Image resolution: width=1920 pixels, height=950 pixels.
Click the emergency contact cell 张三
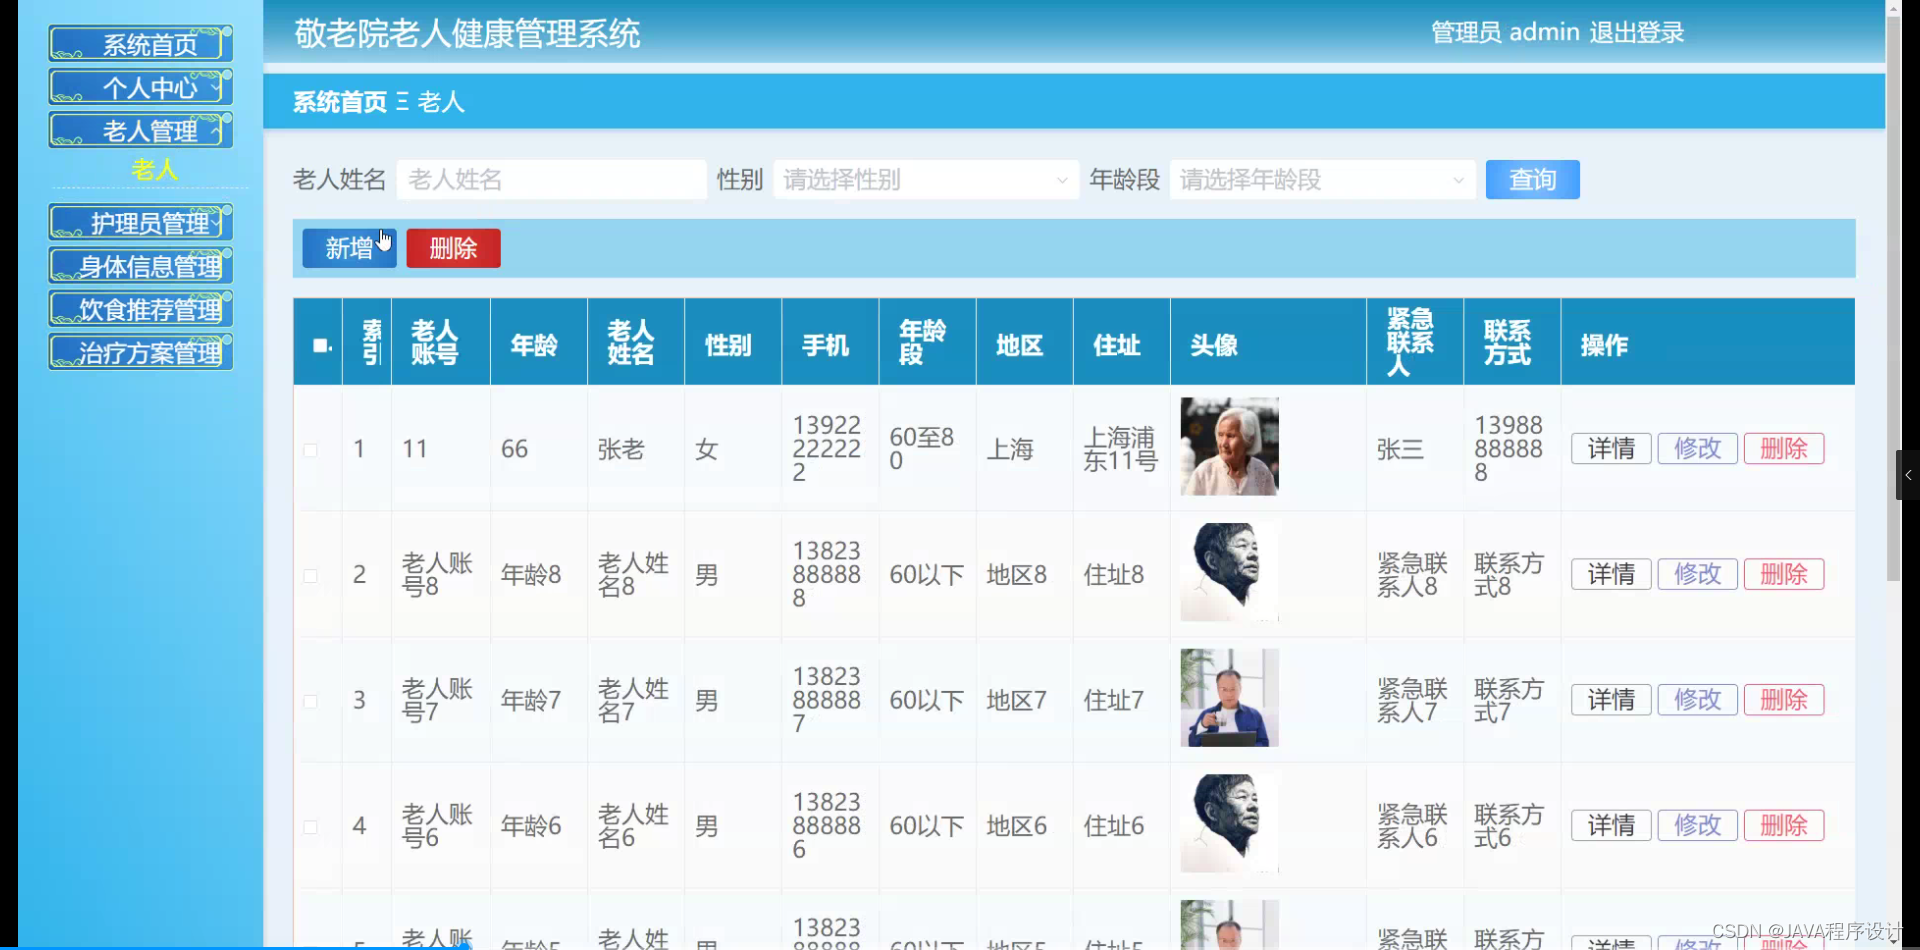(1400, 450)
